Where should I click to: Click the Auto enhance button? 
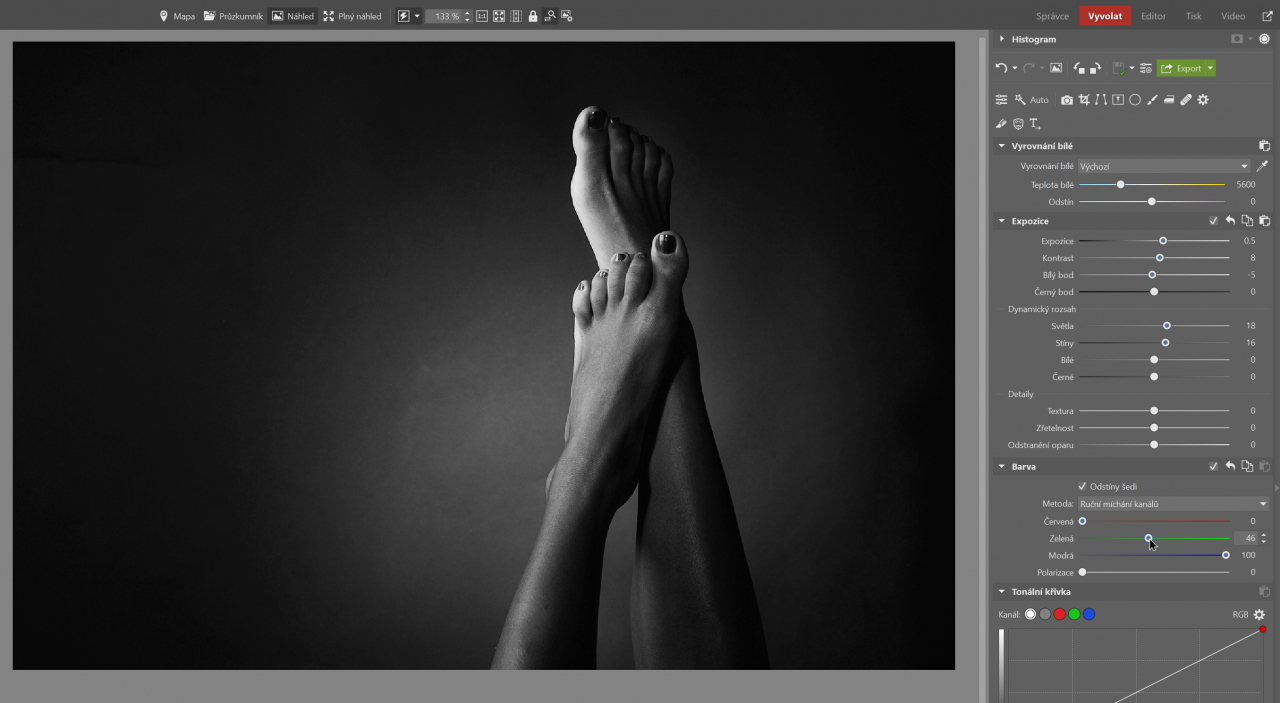1032,100
